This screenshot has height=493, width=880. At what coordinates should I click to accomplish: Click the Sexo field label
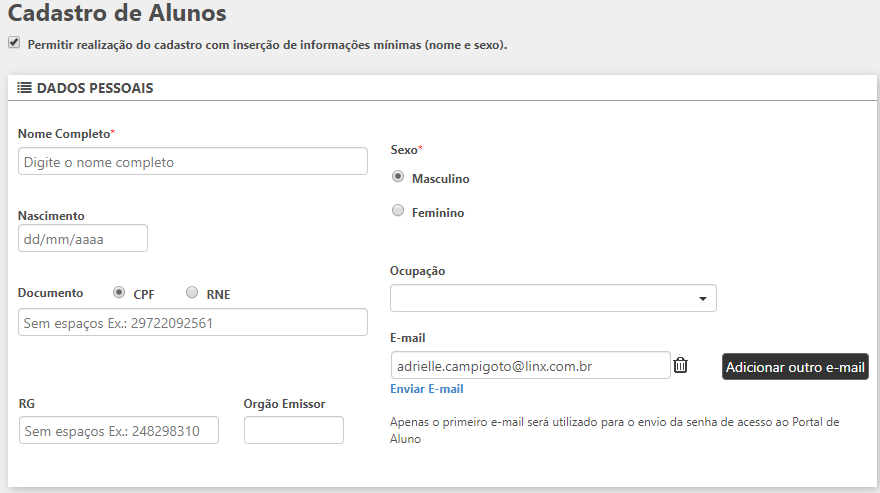(406, 150)
